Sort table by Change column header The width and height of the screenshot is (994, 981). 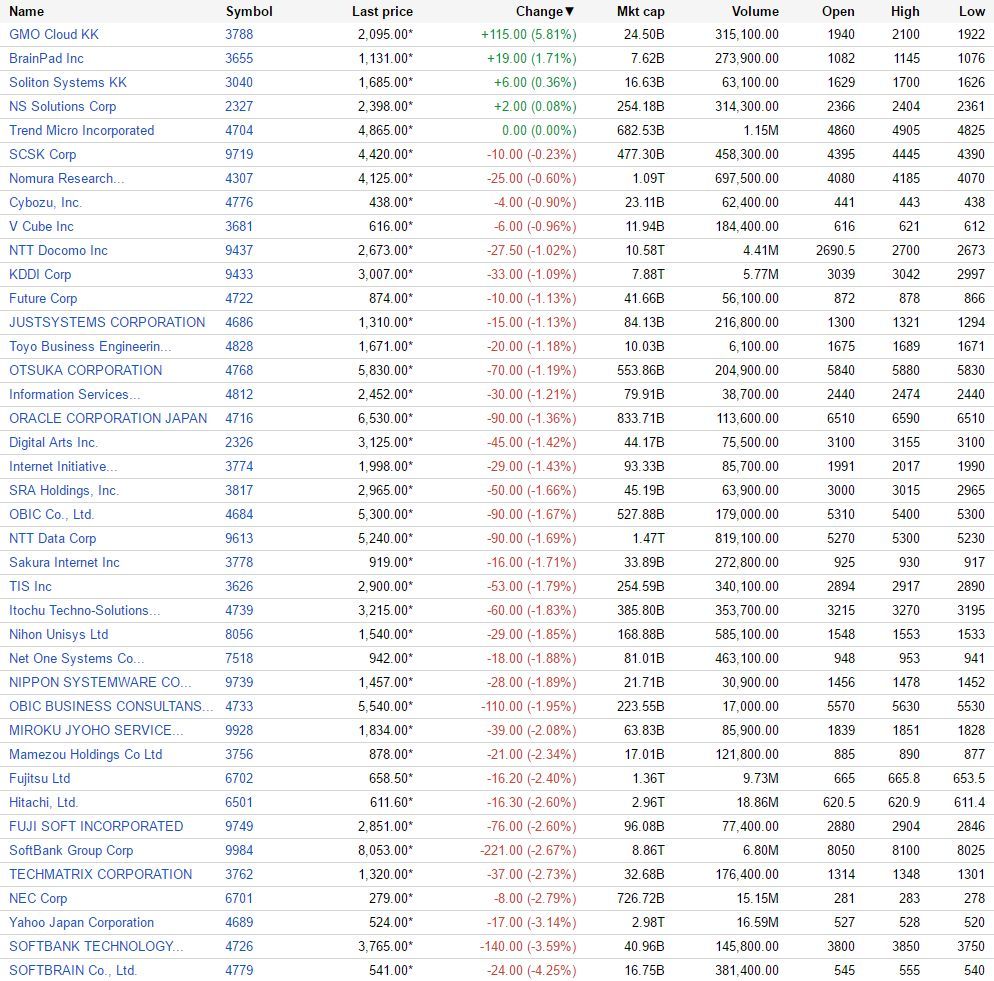click(545, 11)
